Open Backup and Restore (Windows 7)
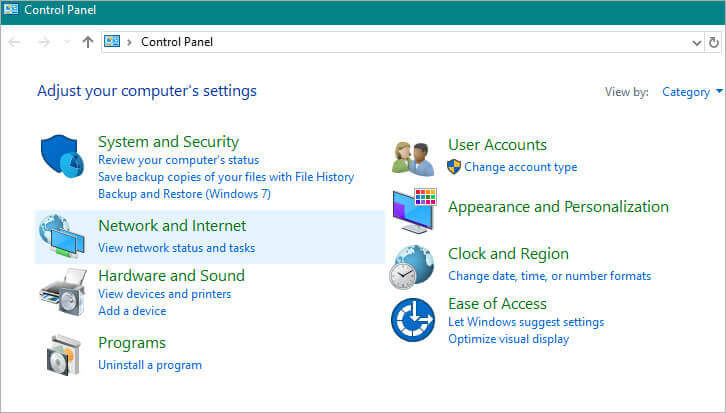726x413 pixels. [184, 194]
